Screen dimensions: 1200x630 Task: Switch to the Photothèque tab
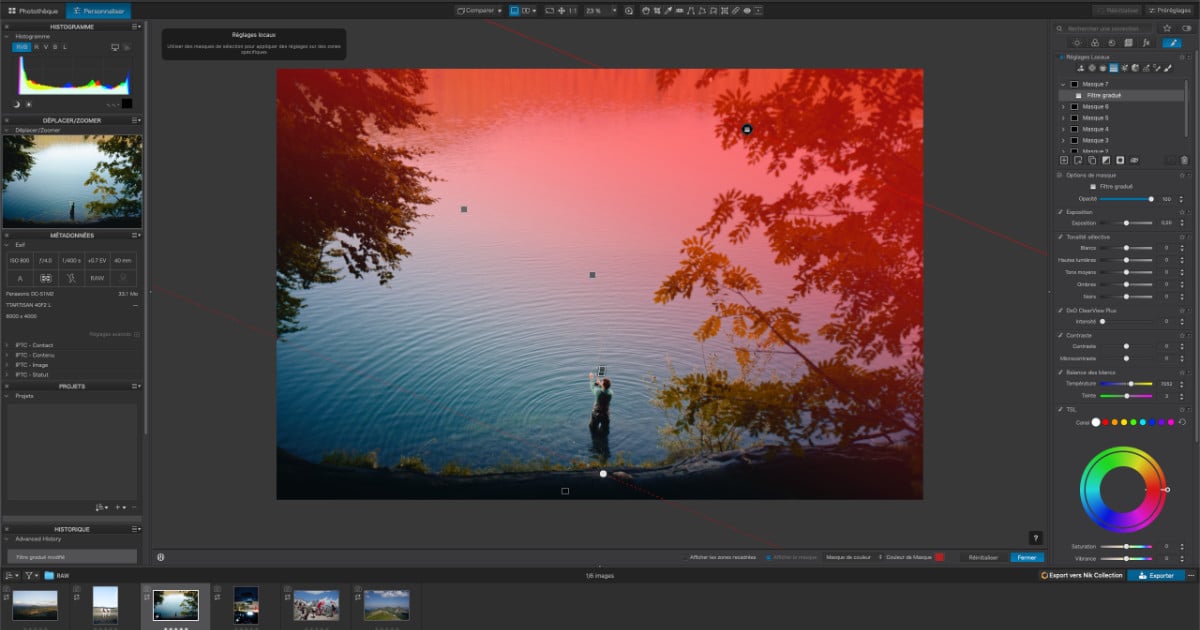tap(32, 10)
